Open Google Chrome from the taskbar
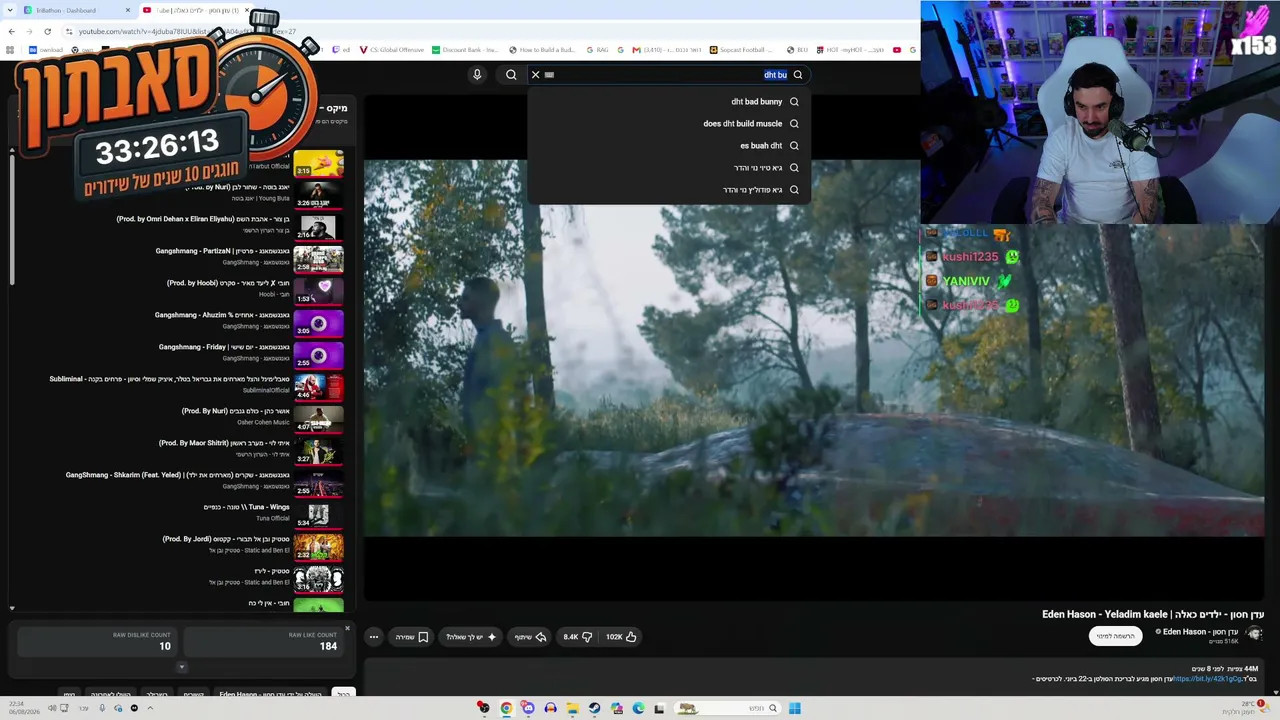Image resolution: width=1280 pixels, height=720 pixels. pyautogui.click(x=506, y=709)
